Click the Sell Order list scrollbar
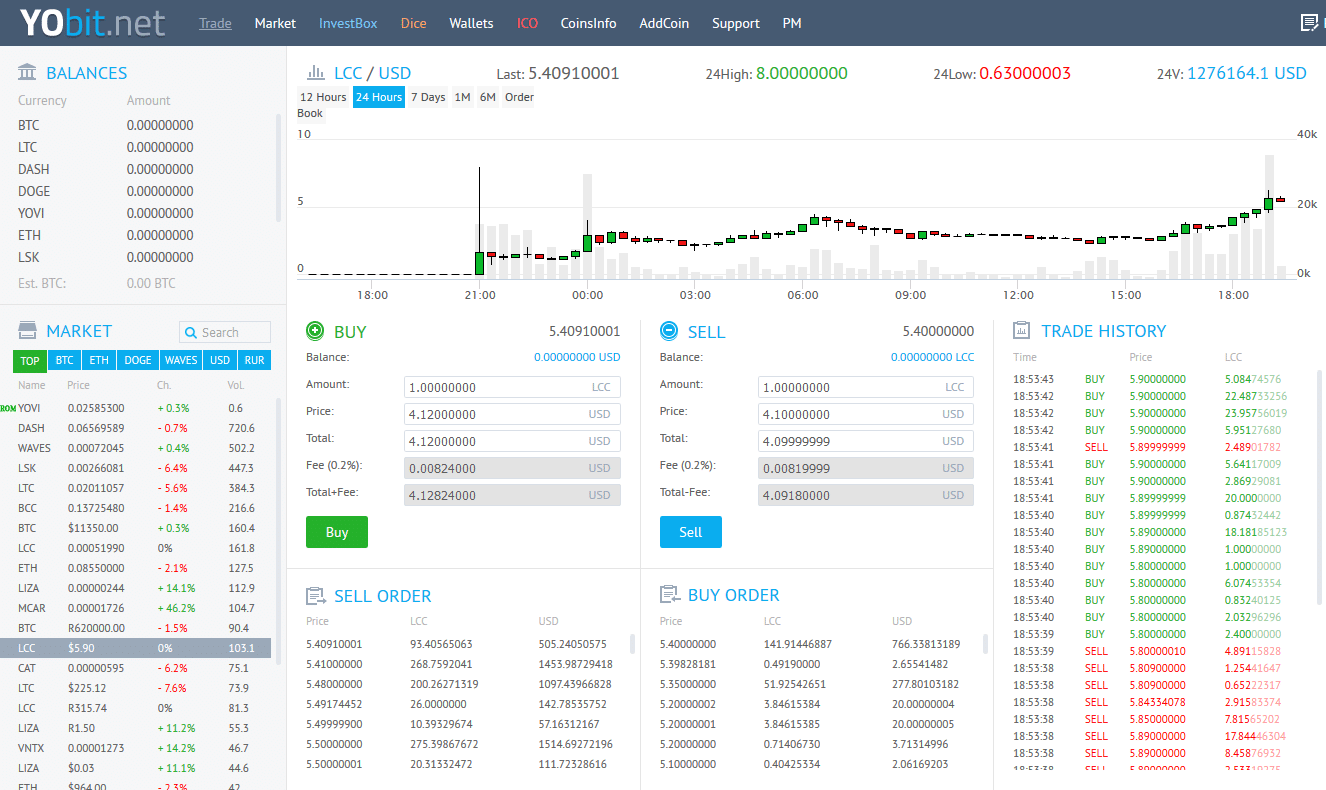This screenshot has width=1326, height=790. tap(632, 643)
